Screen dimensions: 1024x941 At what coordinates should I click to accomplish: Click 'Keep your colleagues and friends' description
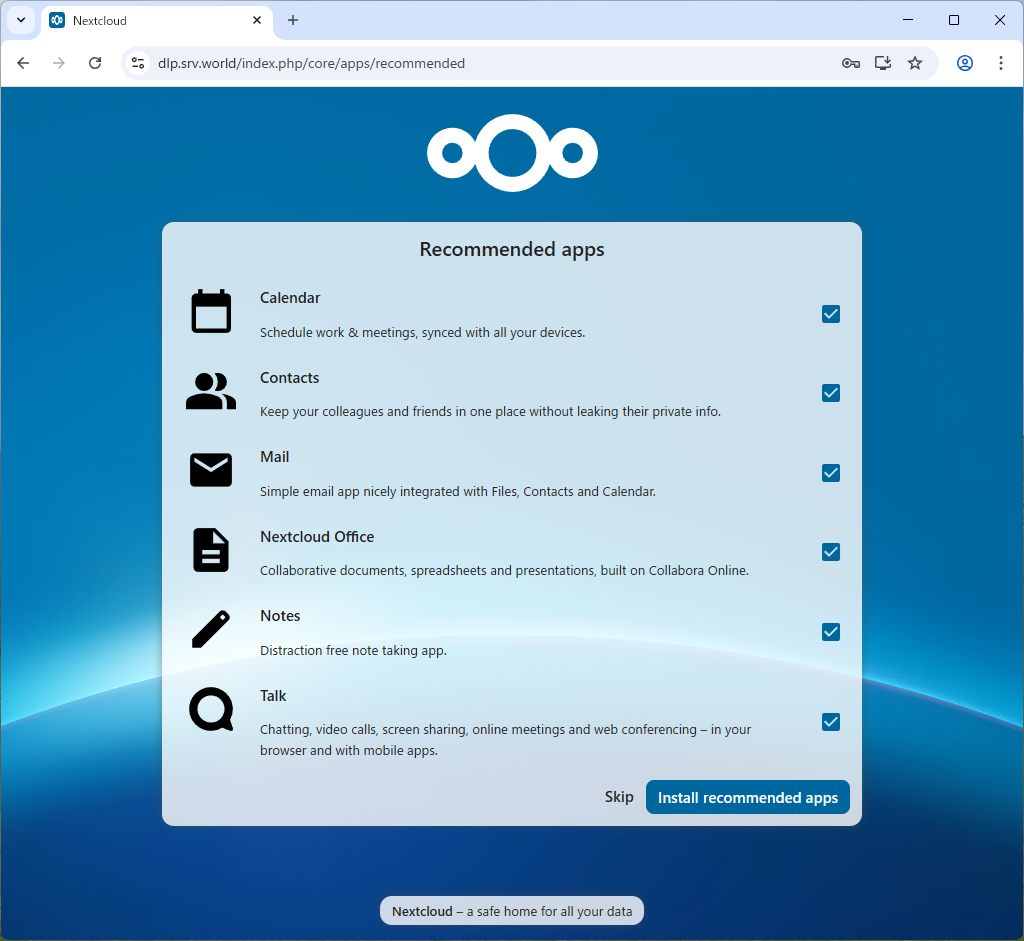[x=490, y=411]
